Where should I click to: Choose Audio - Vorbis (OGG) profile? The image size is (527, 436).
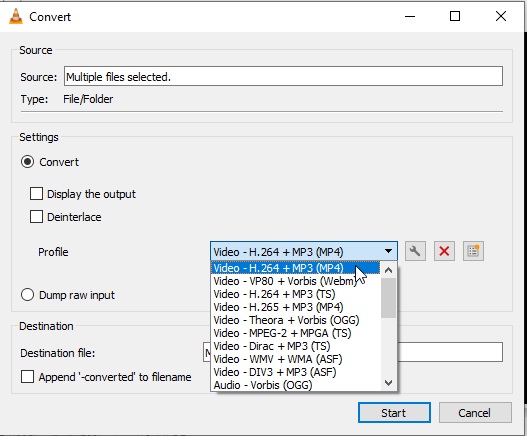296,385
